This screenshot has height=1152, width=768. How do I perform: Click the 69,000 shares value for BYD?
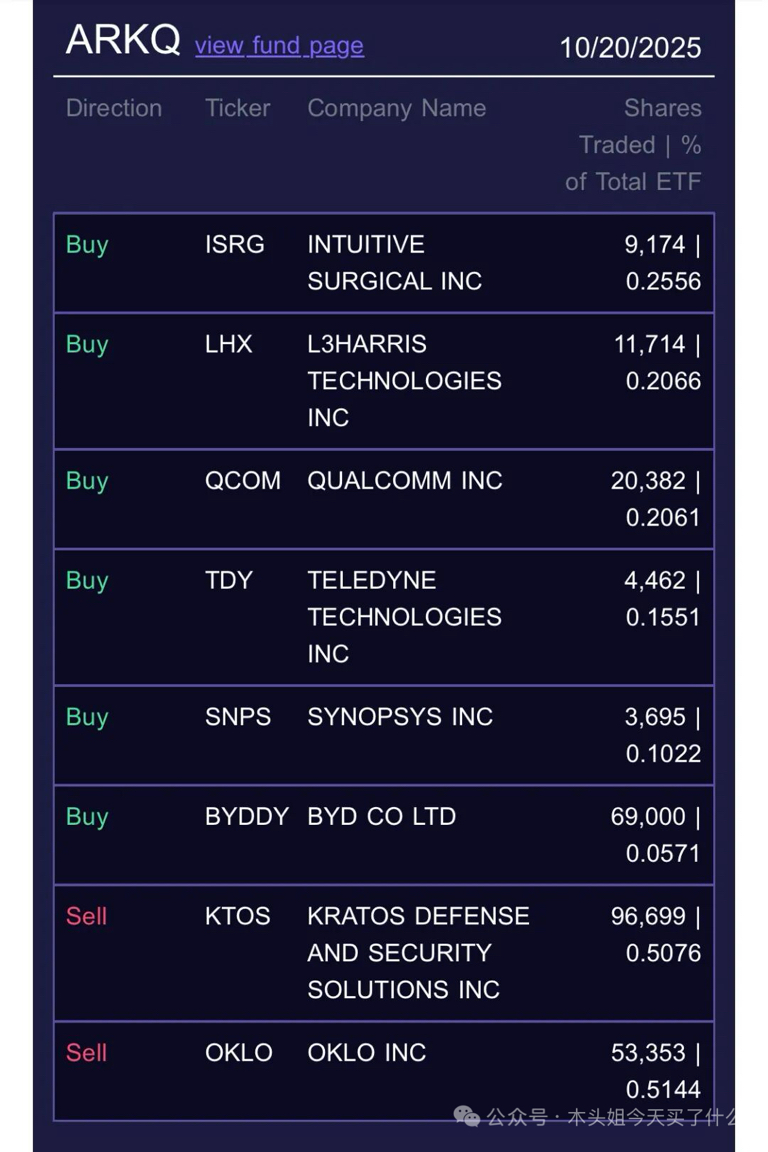point(648,816)
